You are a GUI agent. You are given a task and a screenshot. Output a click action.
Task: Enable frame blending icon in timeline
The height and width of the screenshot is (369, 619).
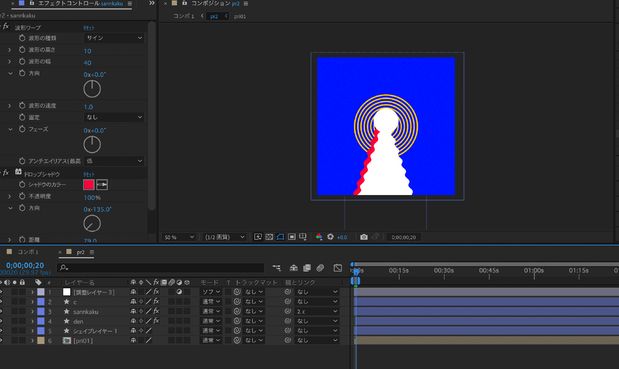tap(307, 268)
